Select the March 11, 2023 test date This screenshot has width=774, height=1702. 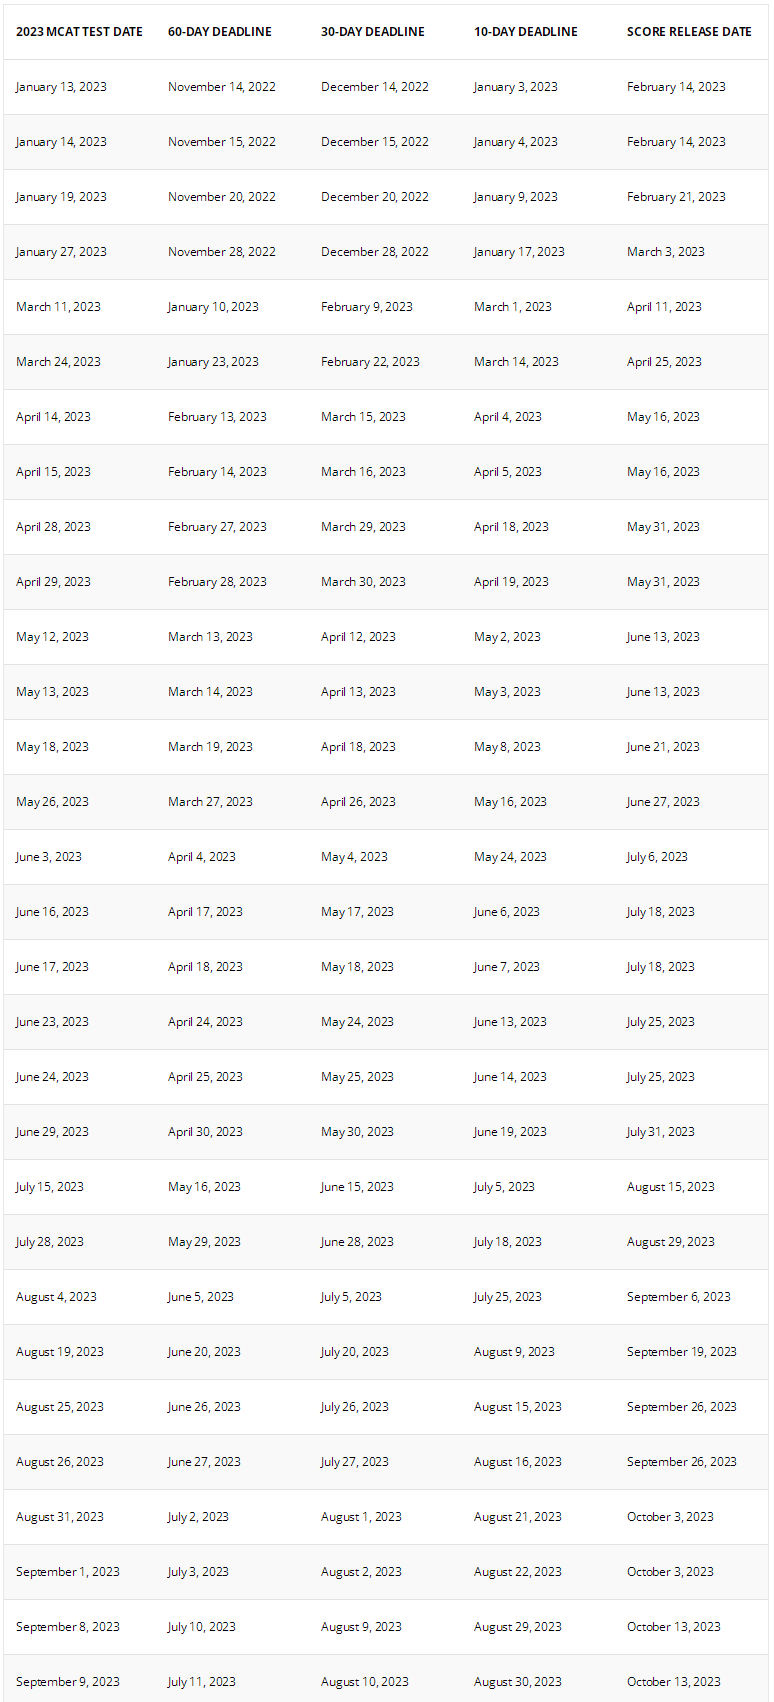(x=58, y=307)
